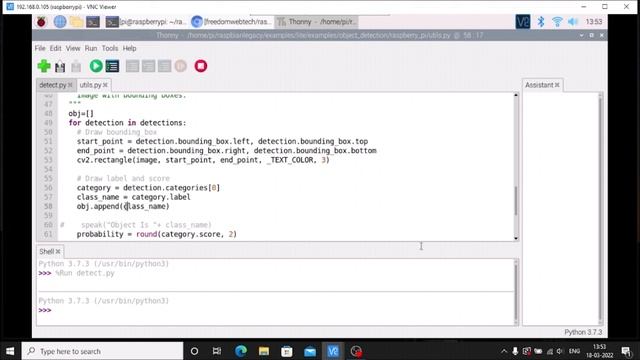Show hidden Windows tray icons chevron
Viewport: 640px width, 360px height.
pyautogui.click(x=504, y=351)
